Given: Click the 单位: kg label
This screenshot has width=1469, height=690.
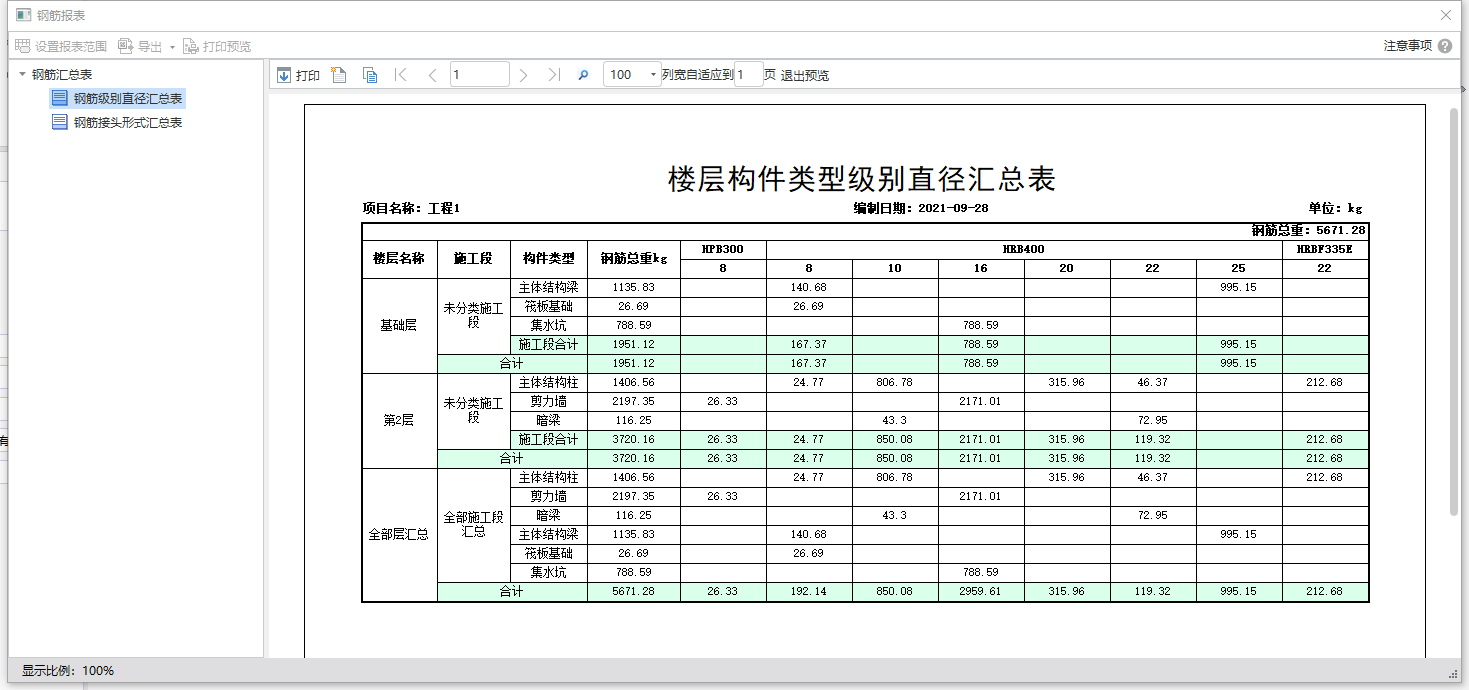Looking at the screenshot, I should [x=1335, y=208].
